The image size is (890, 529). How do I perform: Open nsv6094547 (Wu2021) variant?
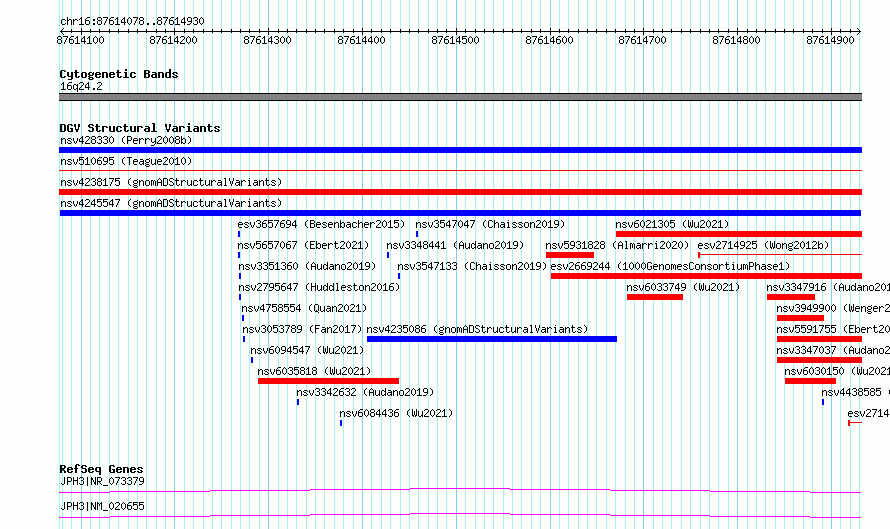307,350
